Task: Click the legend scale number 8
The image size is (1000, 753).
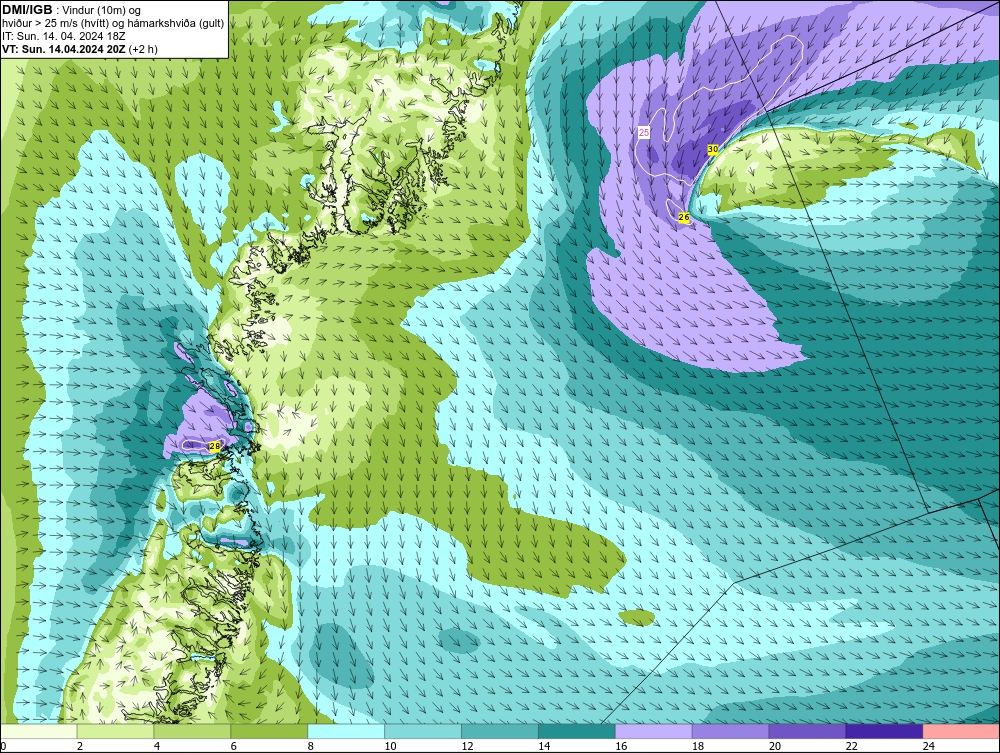Action: tap(311, 746)
